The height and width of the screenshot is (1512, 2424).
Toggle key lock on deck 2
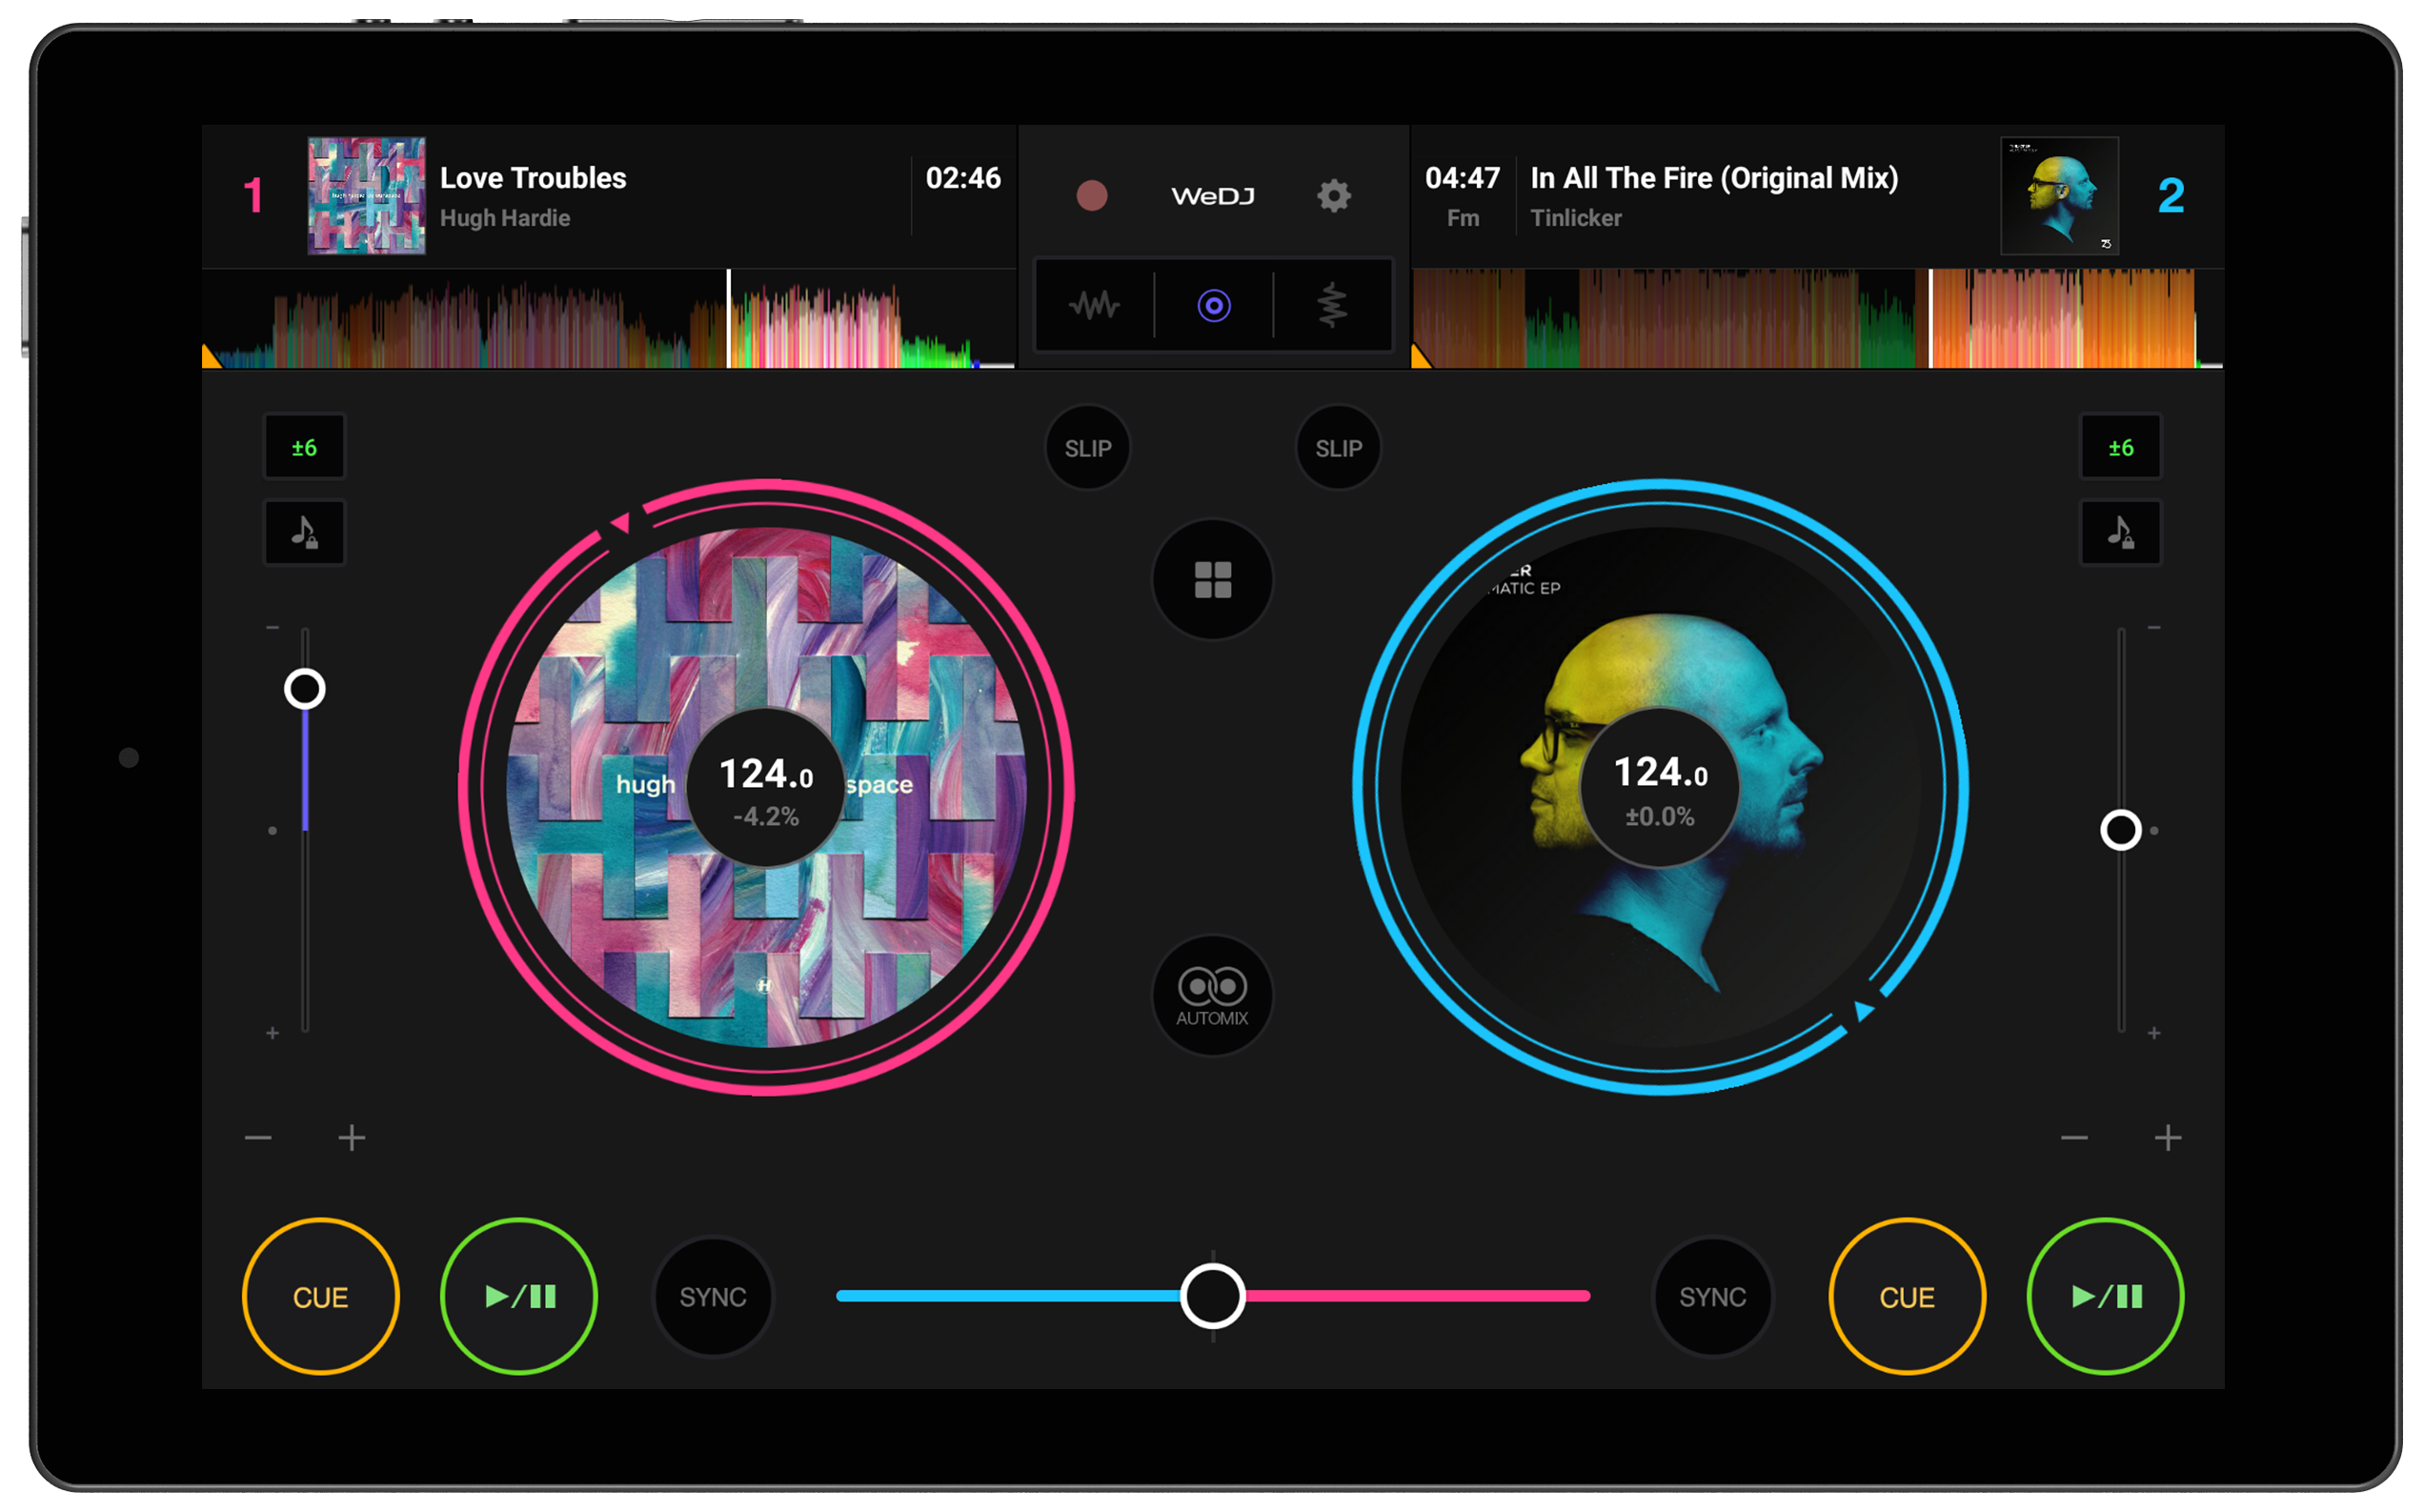pos(2121,532)
